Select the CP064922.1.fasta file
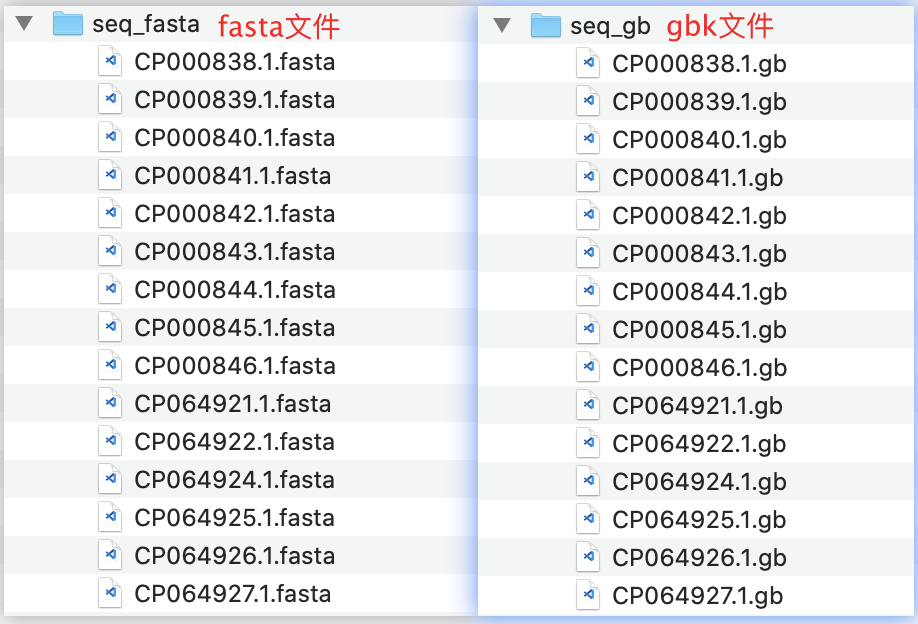The width and height of the screenshot is (918, 624). [x=234, y=442]
